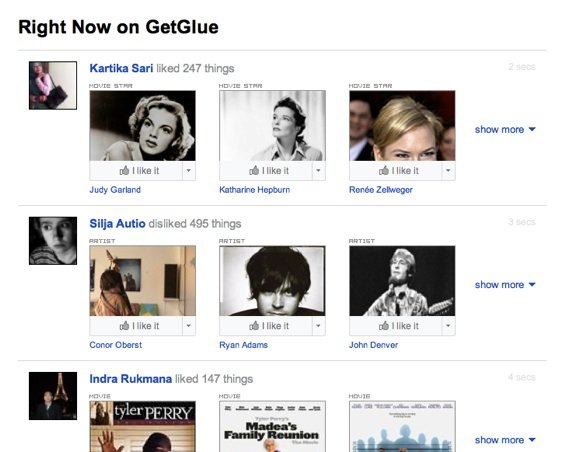Open Silja Autio's avatar picture
Image resolution: width=580 pixels, height=452 pixels.
(x=53, y=241)
